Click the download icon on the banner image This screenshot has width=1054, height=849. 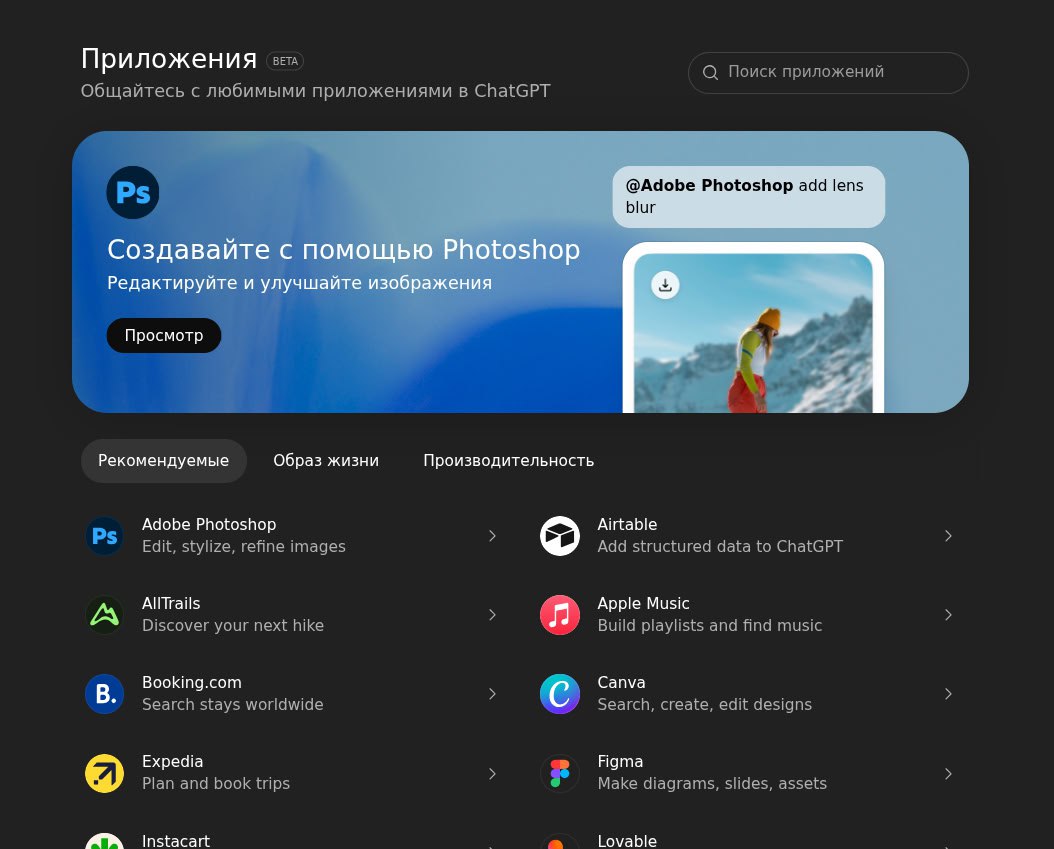665,285
